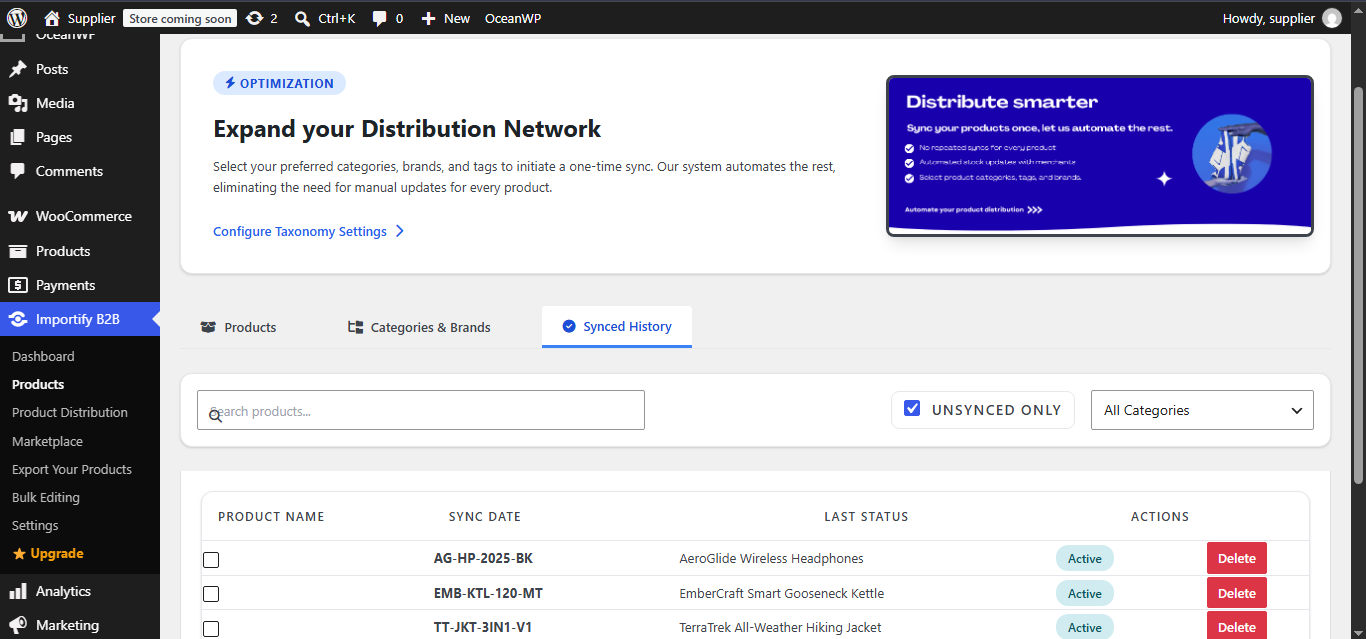Open Export Your Products submenu item
This screenshot has width=1366, height=639.
click(x=72, y=469)
